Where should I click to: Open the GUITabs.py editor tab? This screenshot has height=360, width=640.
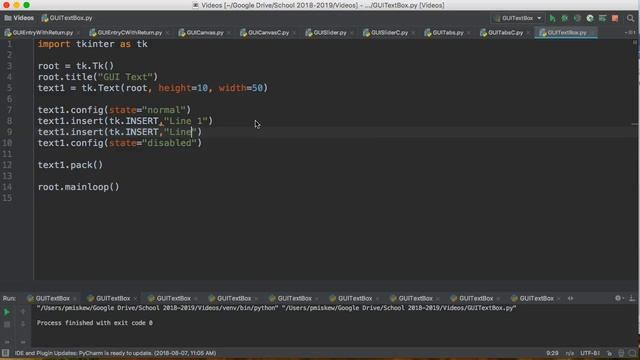tap(447, 33)
